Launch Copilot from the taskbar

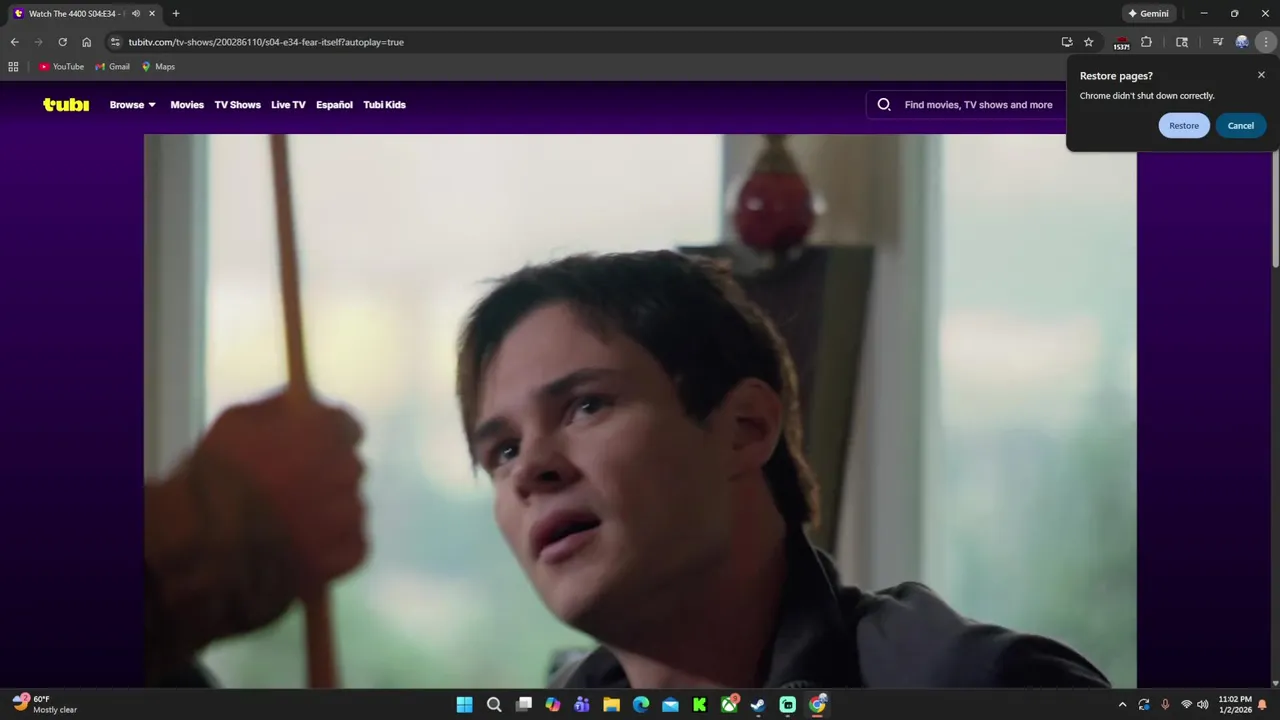tap(553, 705)
